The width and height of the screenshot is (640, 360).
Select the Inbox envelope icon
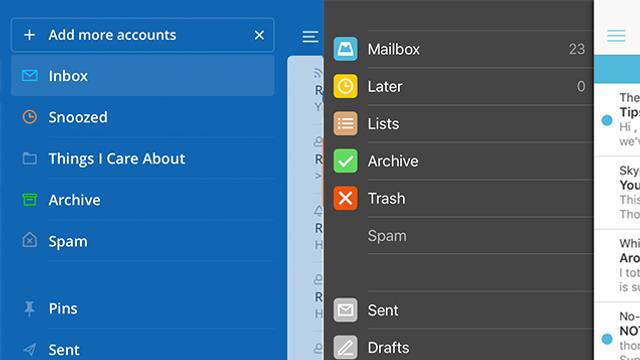click(30, 76)
